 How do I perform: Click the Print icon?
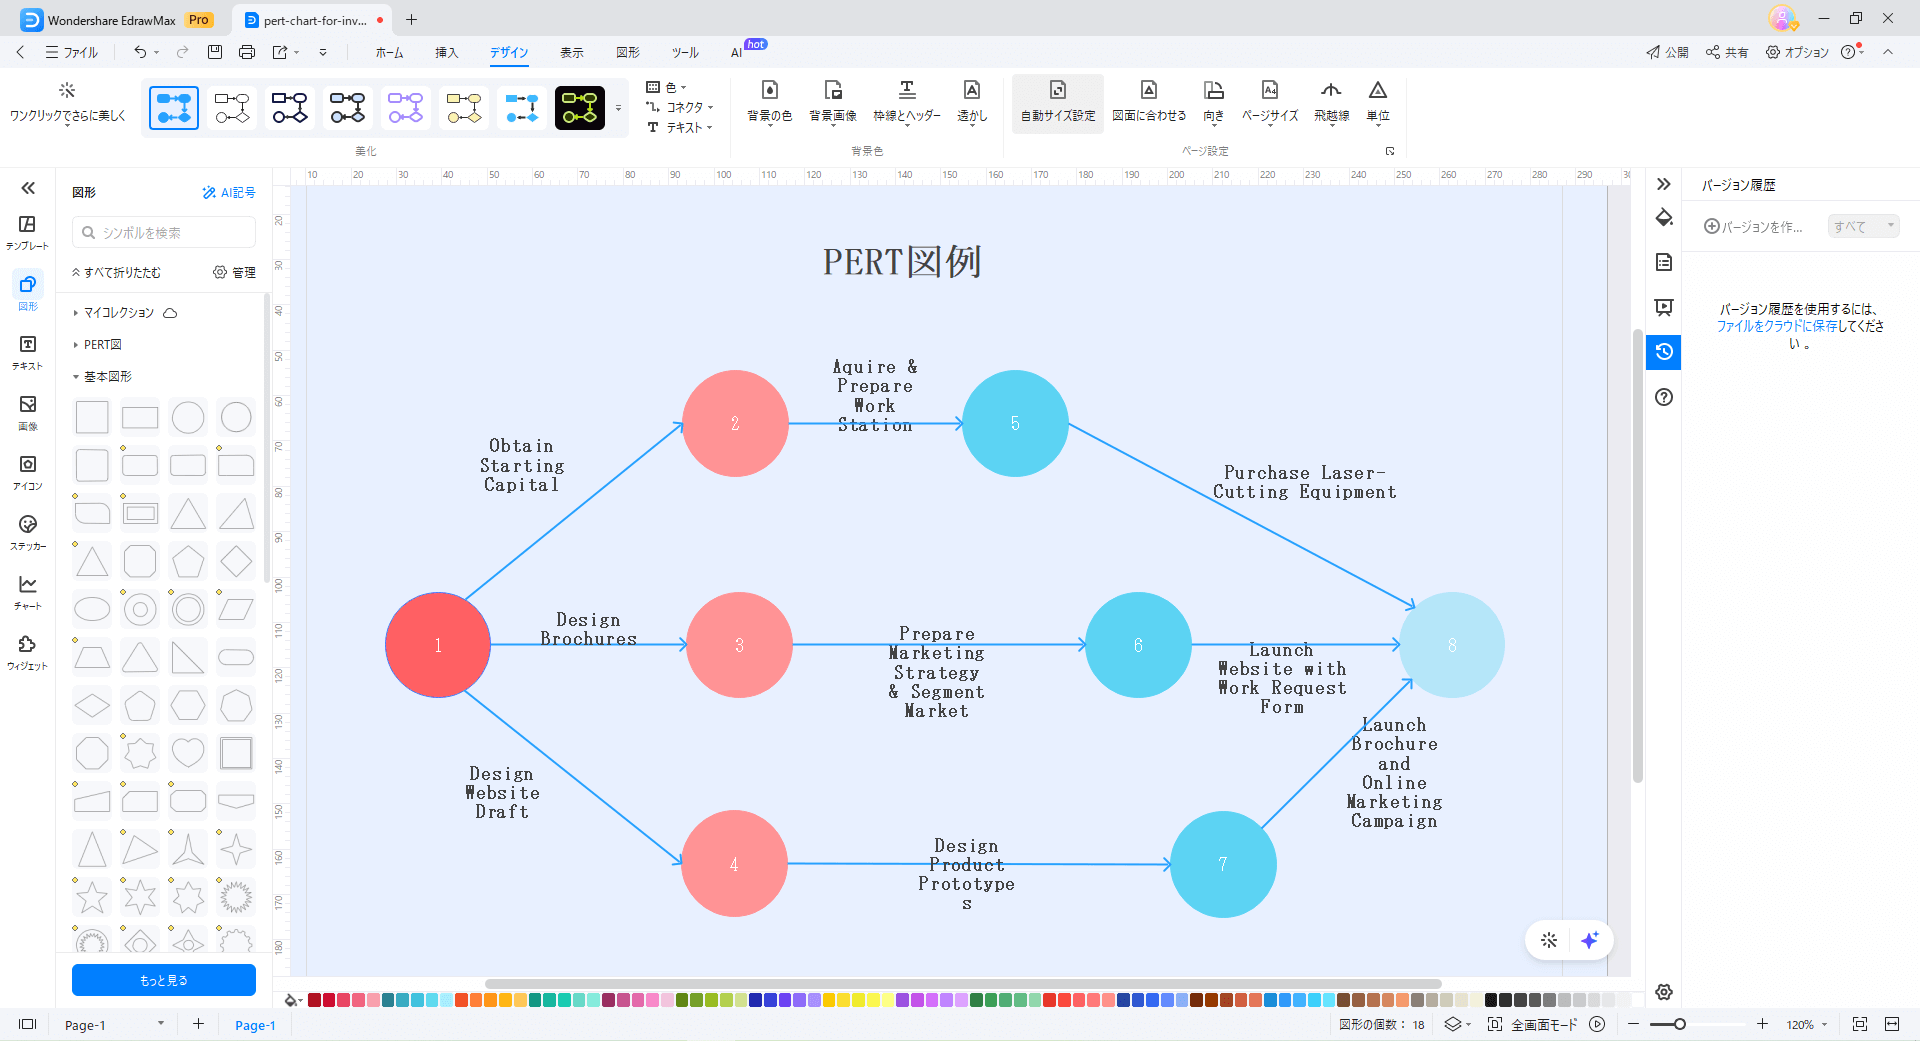point(247,52)
